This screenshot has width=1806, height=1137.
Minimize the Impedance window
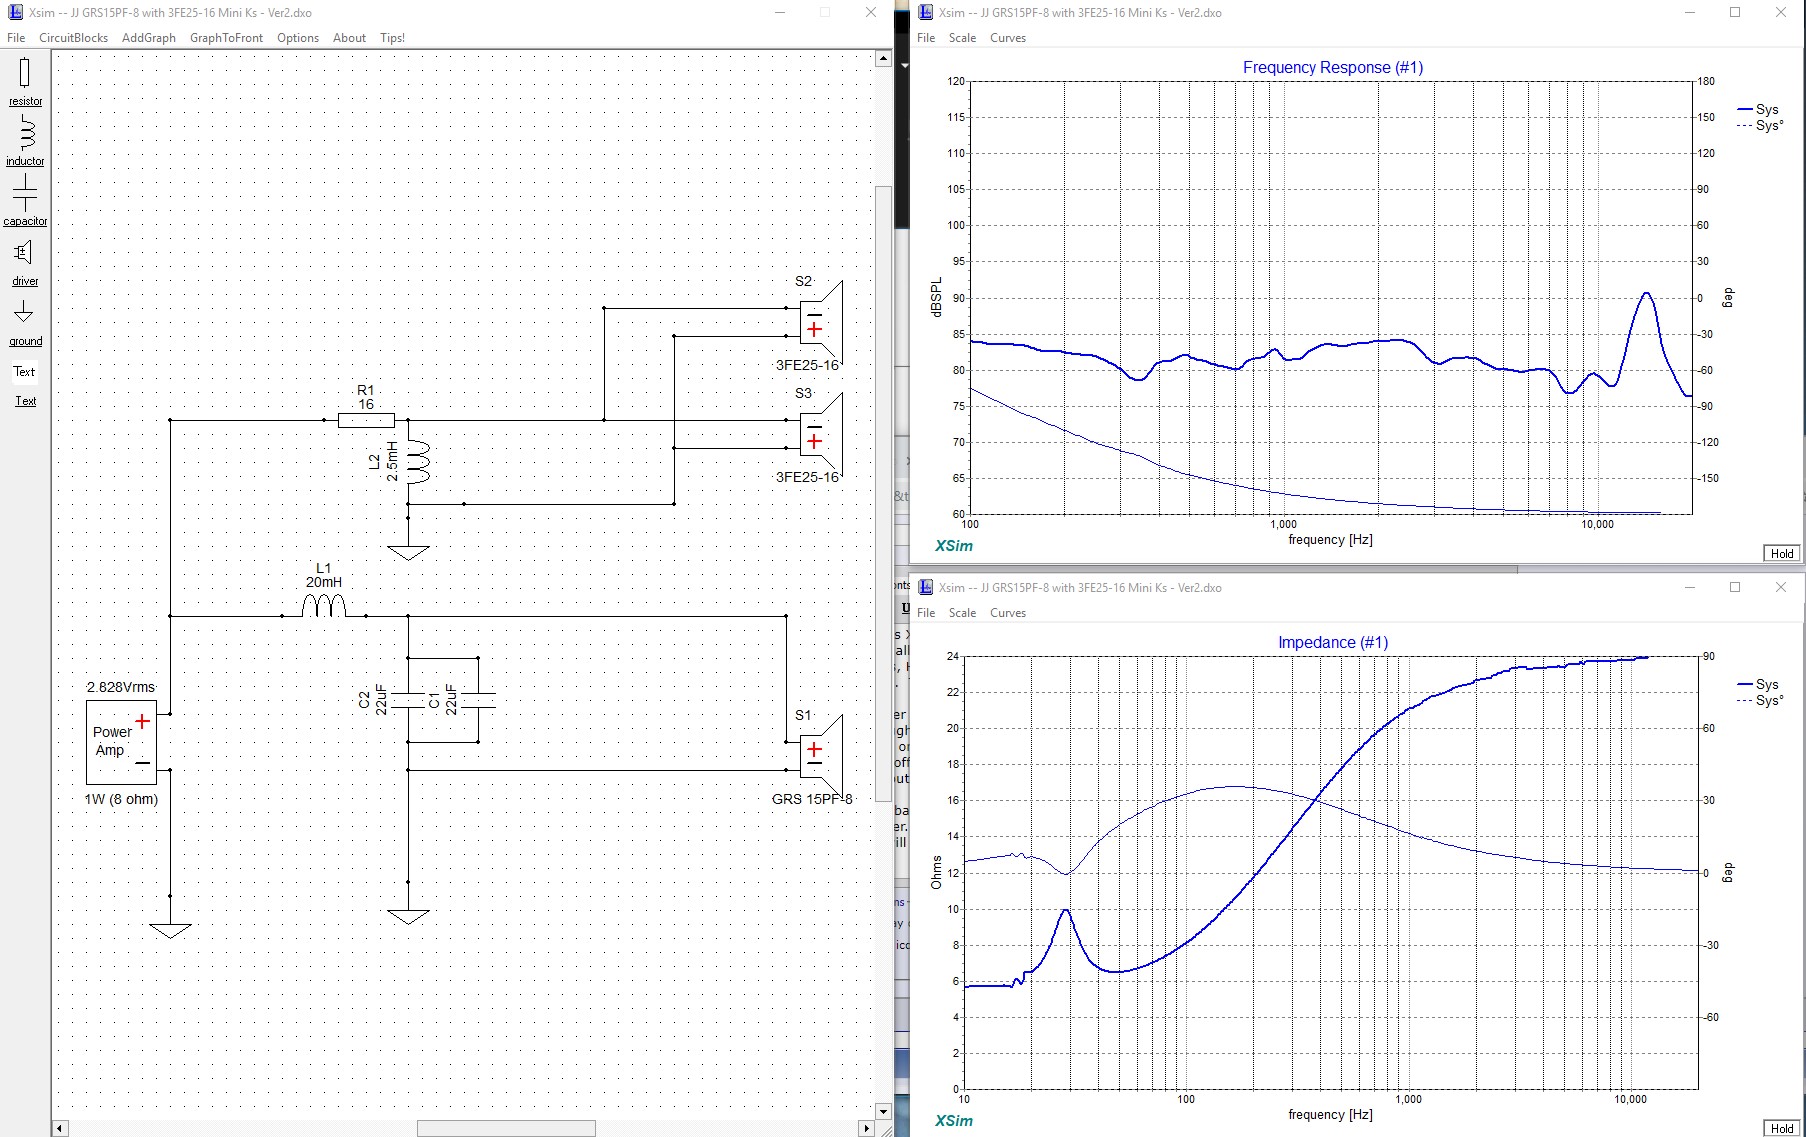coord(1690,587)
